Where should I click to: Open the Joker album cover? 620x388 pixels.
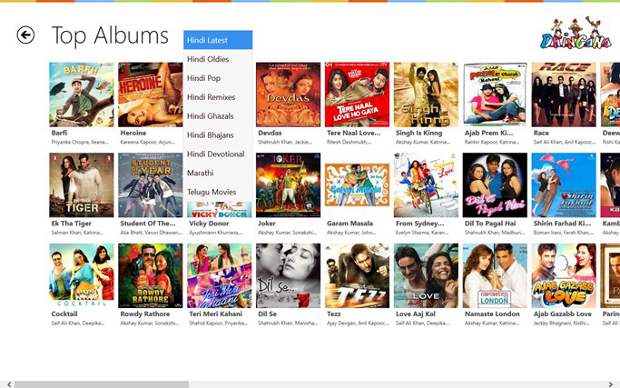pyautogui.click(x=288, y=185)
